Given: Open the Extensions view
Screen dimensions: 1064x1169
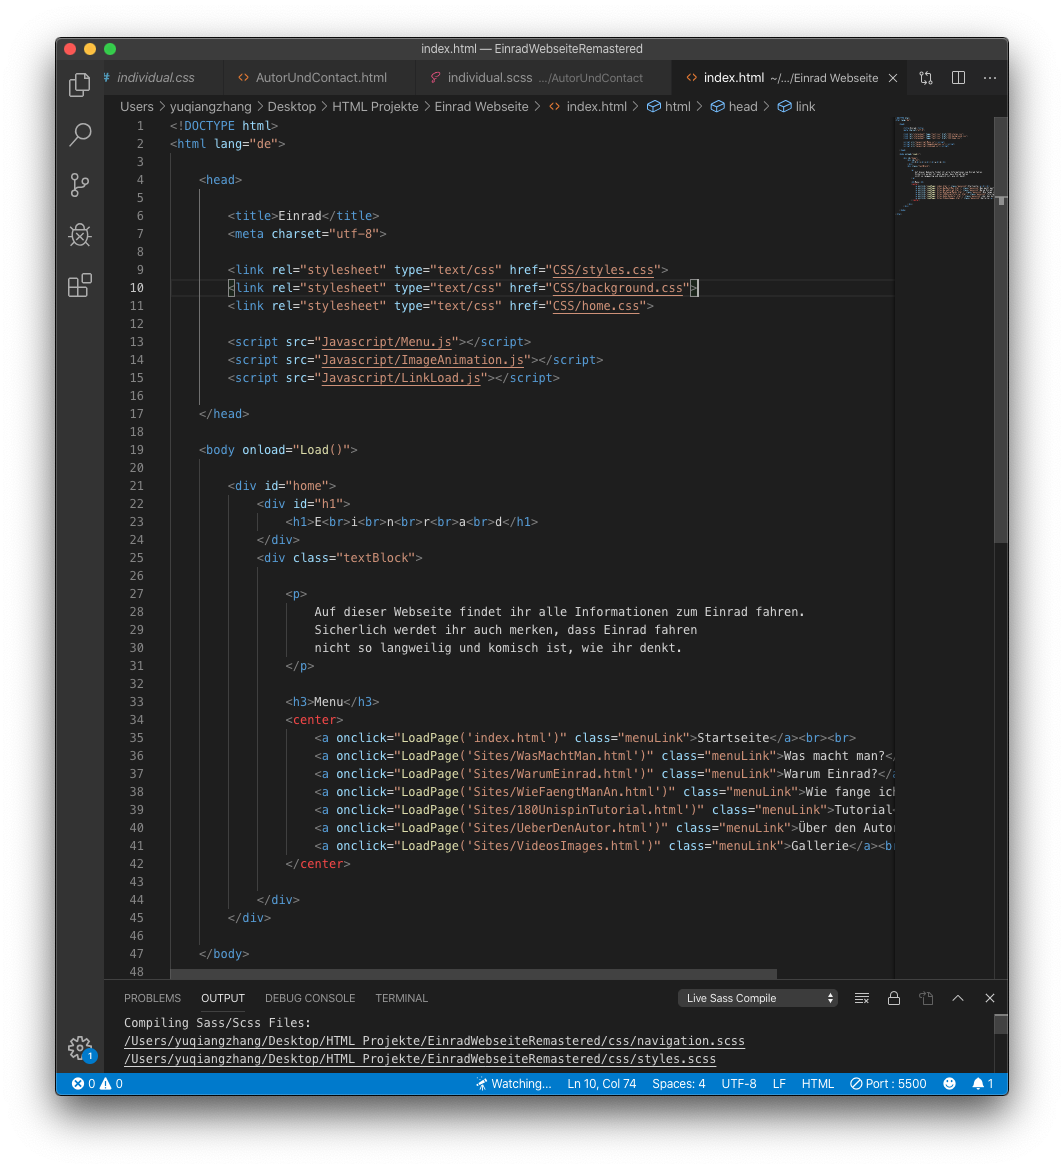Looking at the screenshot, I should coord(80,286).
